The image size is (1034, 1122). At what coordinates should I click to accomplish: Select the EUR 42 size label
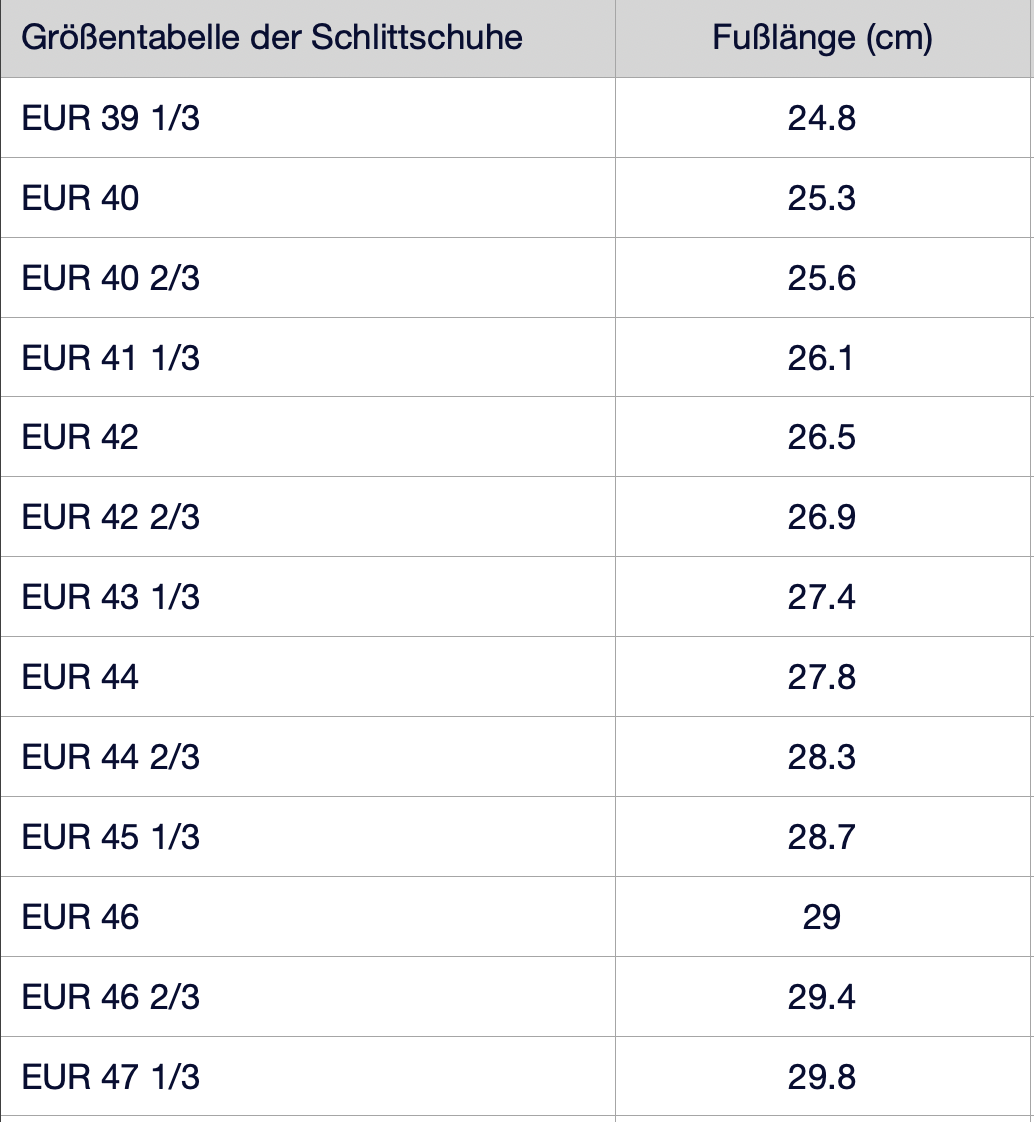coord(81,438)
